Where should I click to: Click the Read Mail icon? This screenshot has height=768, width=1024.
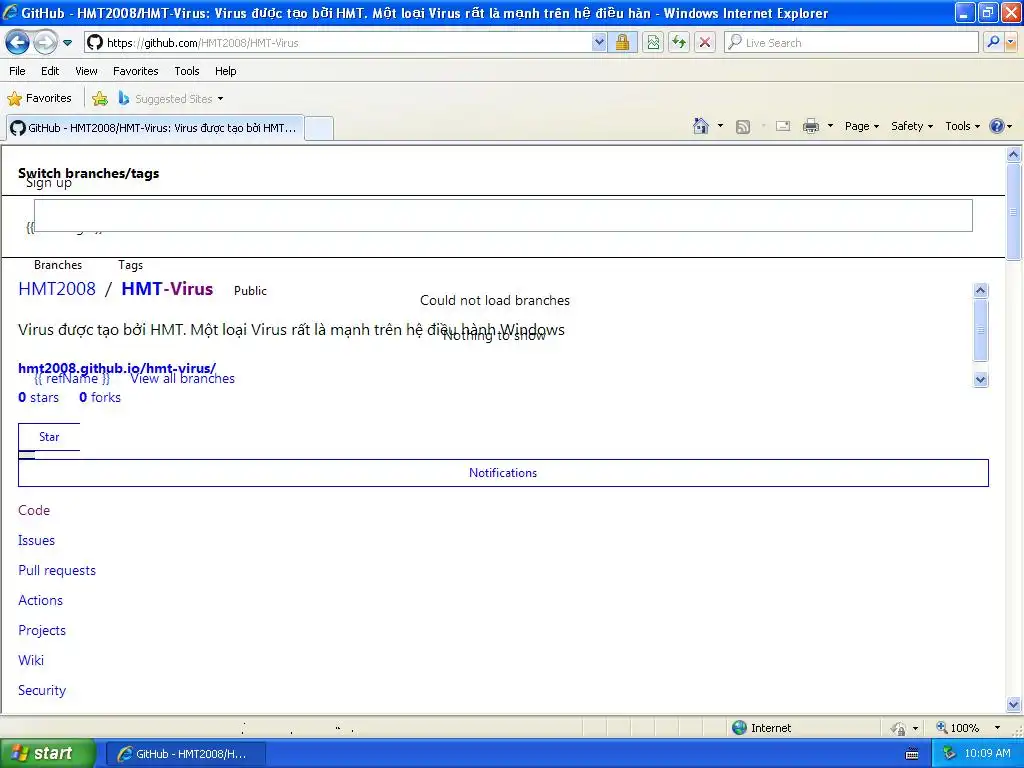pyautogui.click(x=783, y=126)
